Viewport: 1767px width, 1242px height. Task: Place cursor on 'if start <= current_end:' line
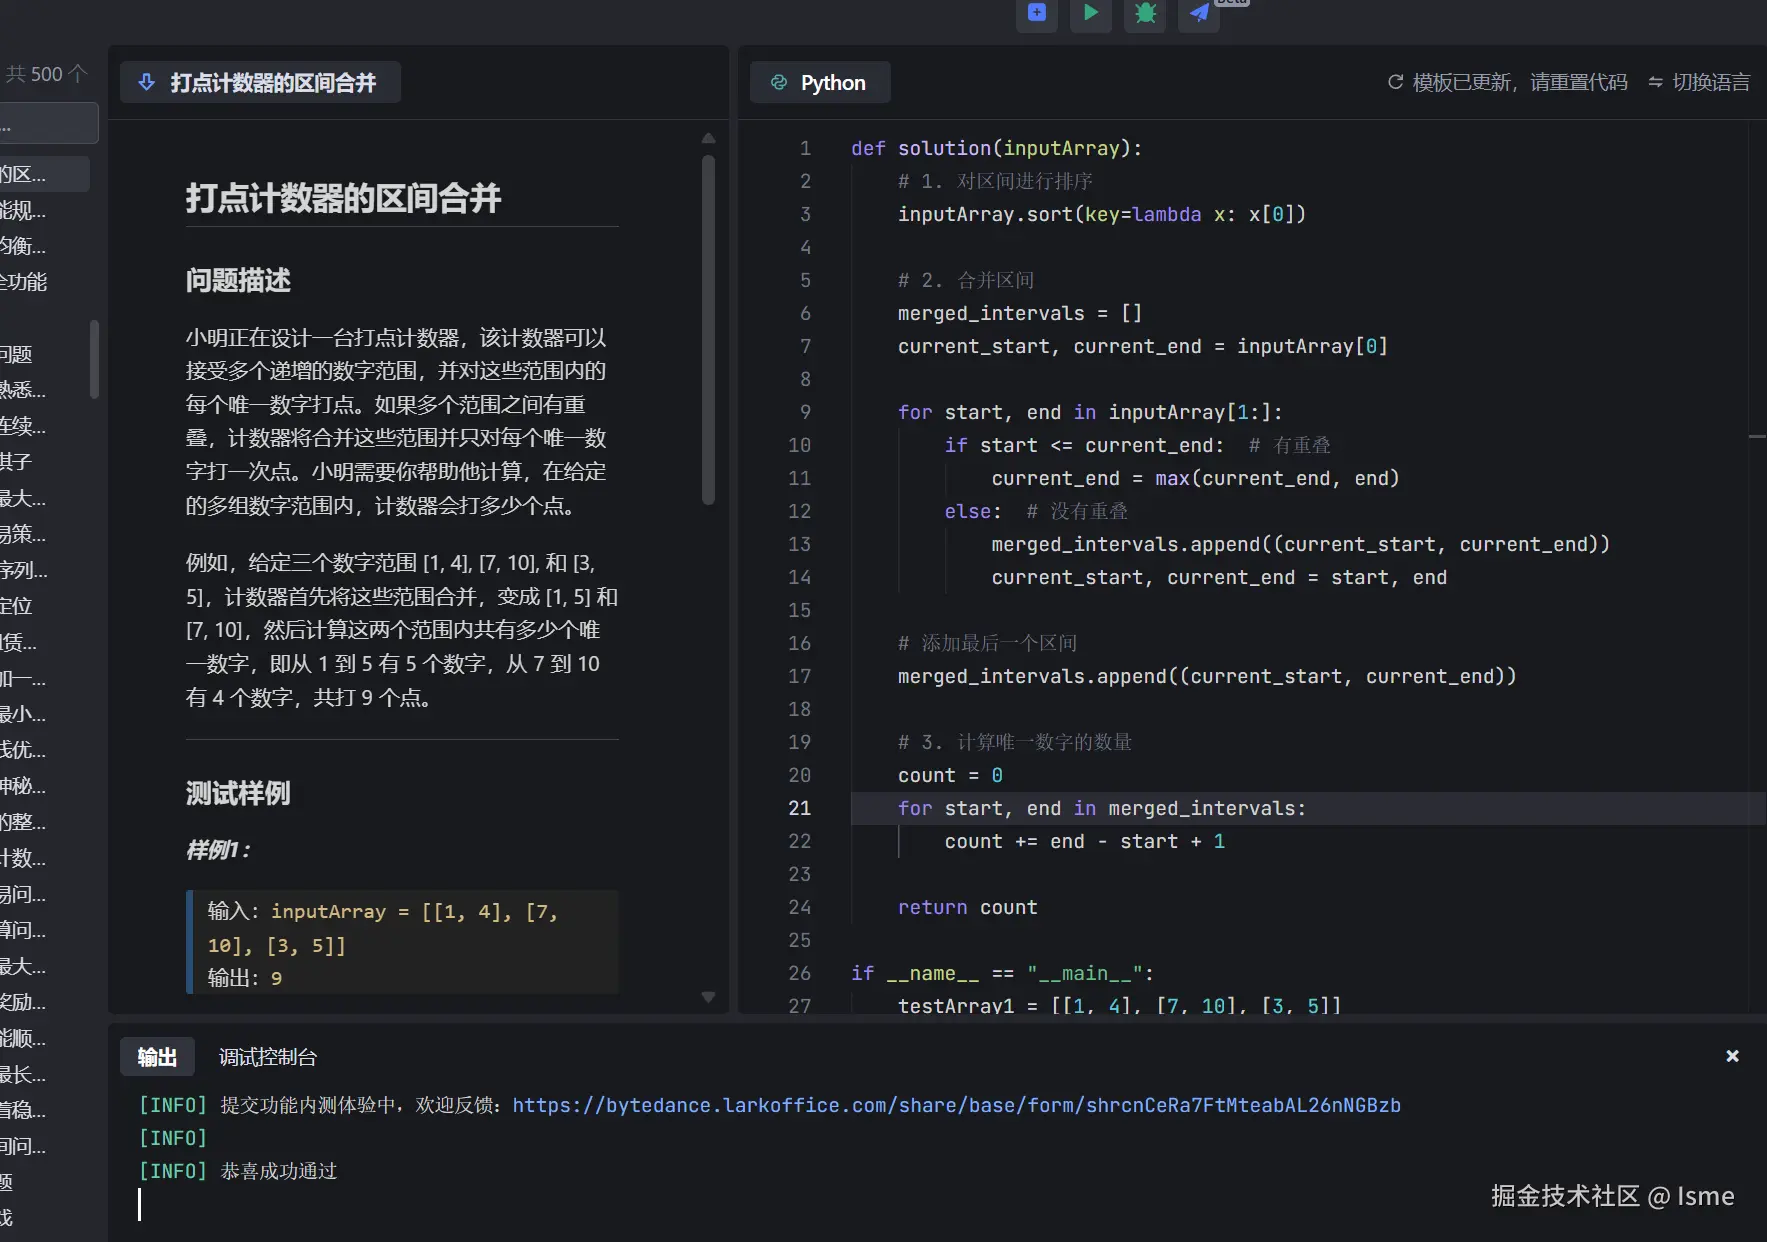[x=1085, y=445]
